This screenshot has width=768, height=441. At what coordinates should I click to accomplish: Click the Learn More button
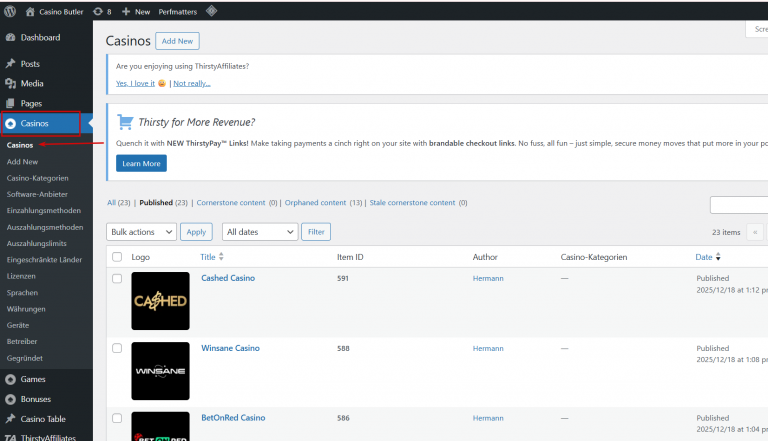coord(141,164)
